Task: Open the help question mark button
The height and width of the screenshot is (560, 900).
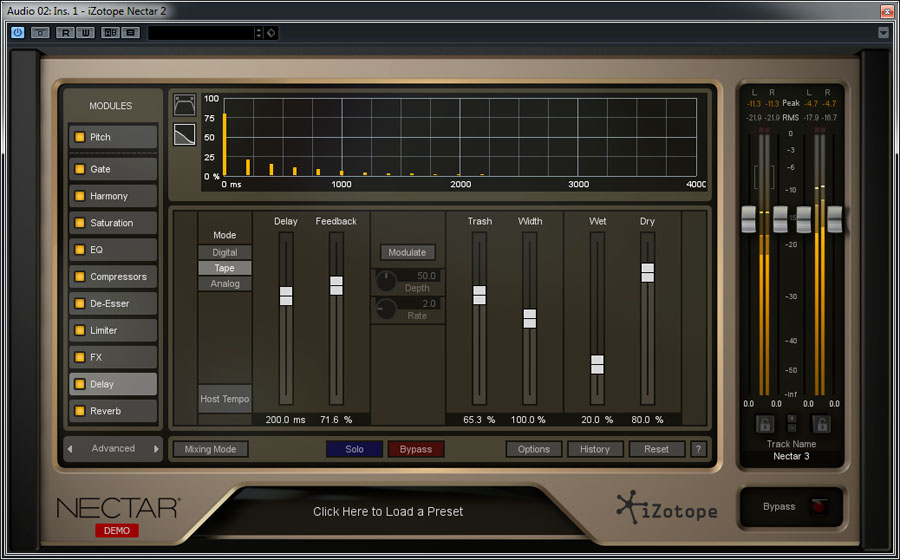Action: pos(698,449)
